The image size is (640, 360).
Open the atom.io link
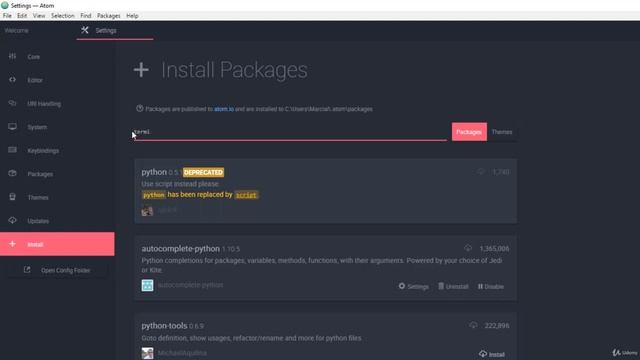pos(224,109)
